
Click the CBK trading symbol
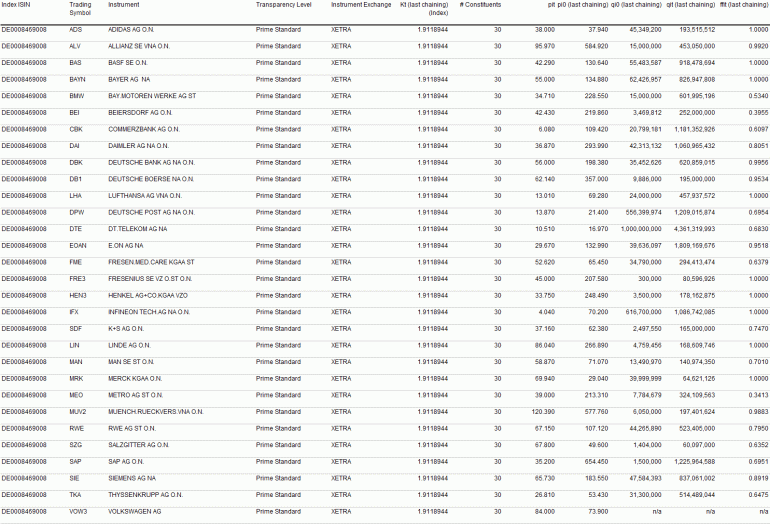(76, 130)
